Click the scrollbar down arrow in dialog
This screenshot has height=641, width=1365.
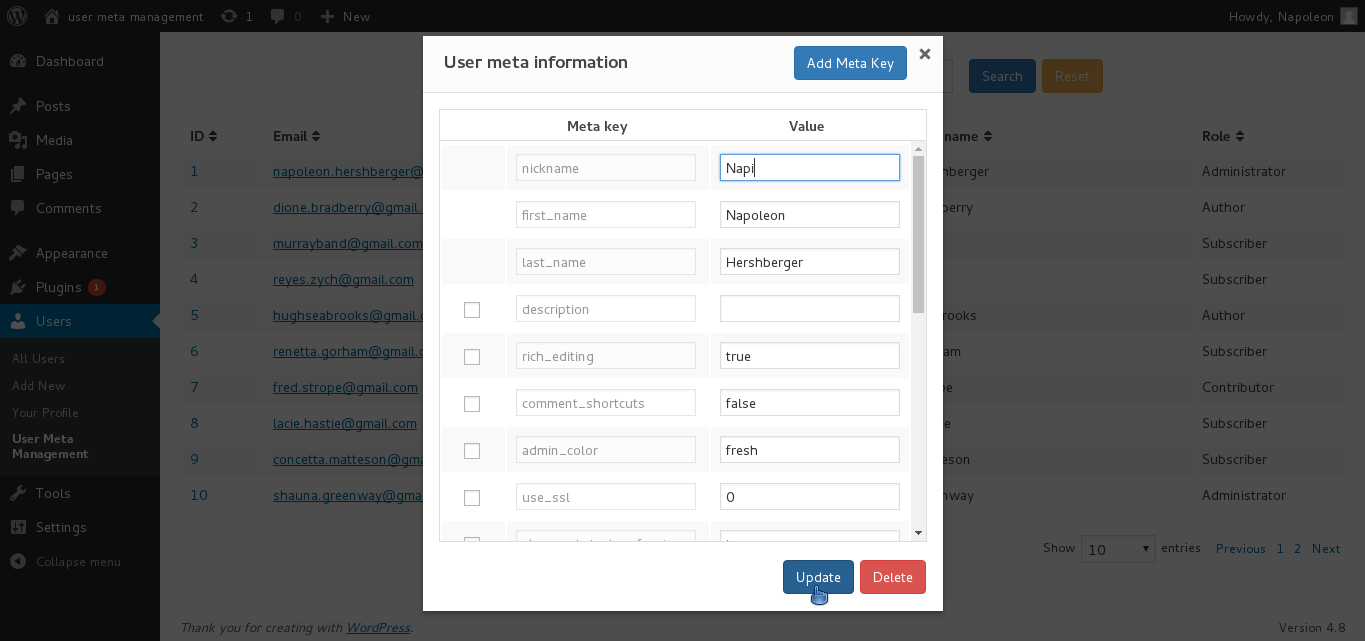coord(919,534)
